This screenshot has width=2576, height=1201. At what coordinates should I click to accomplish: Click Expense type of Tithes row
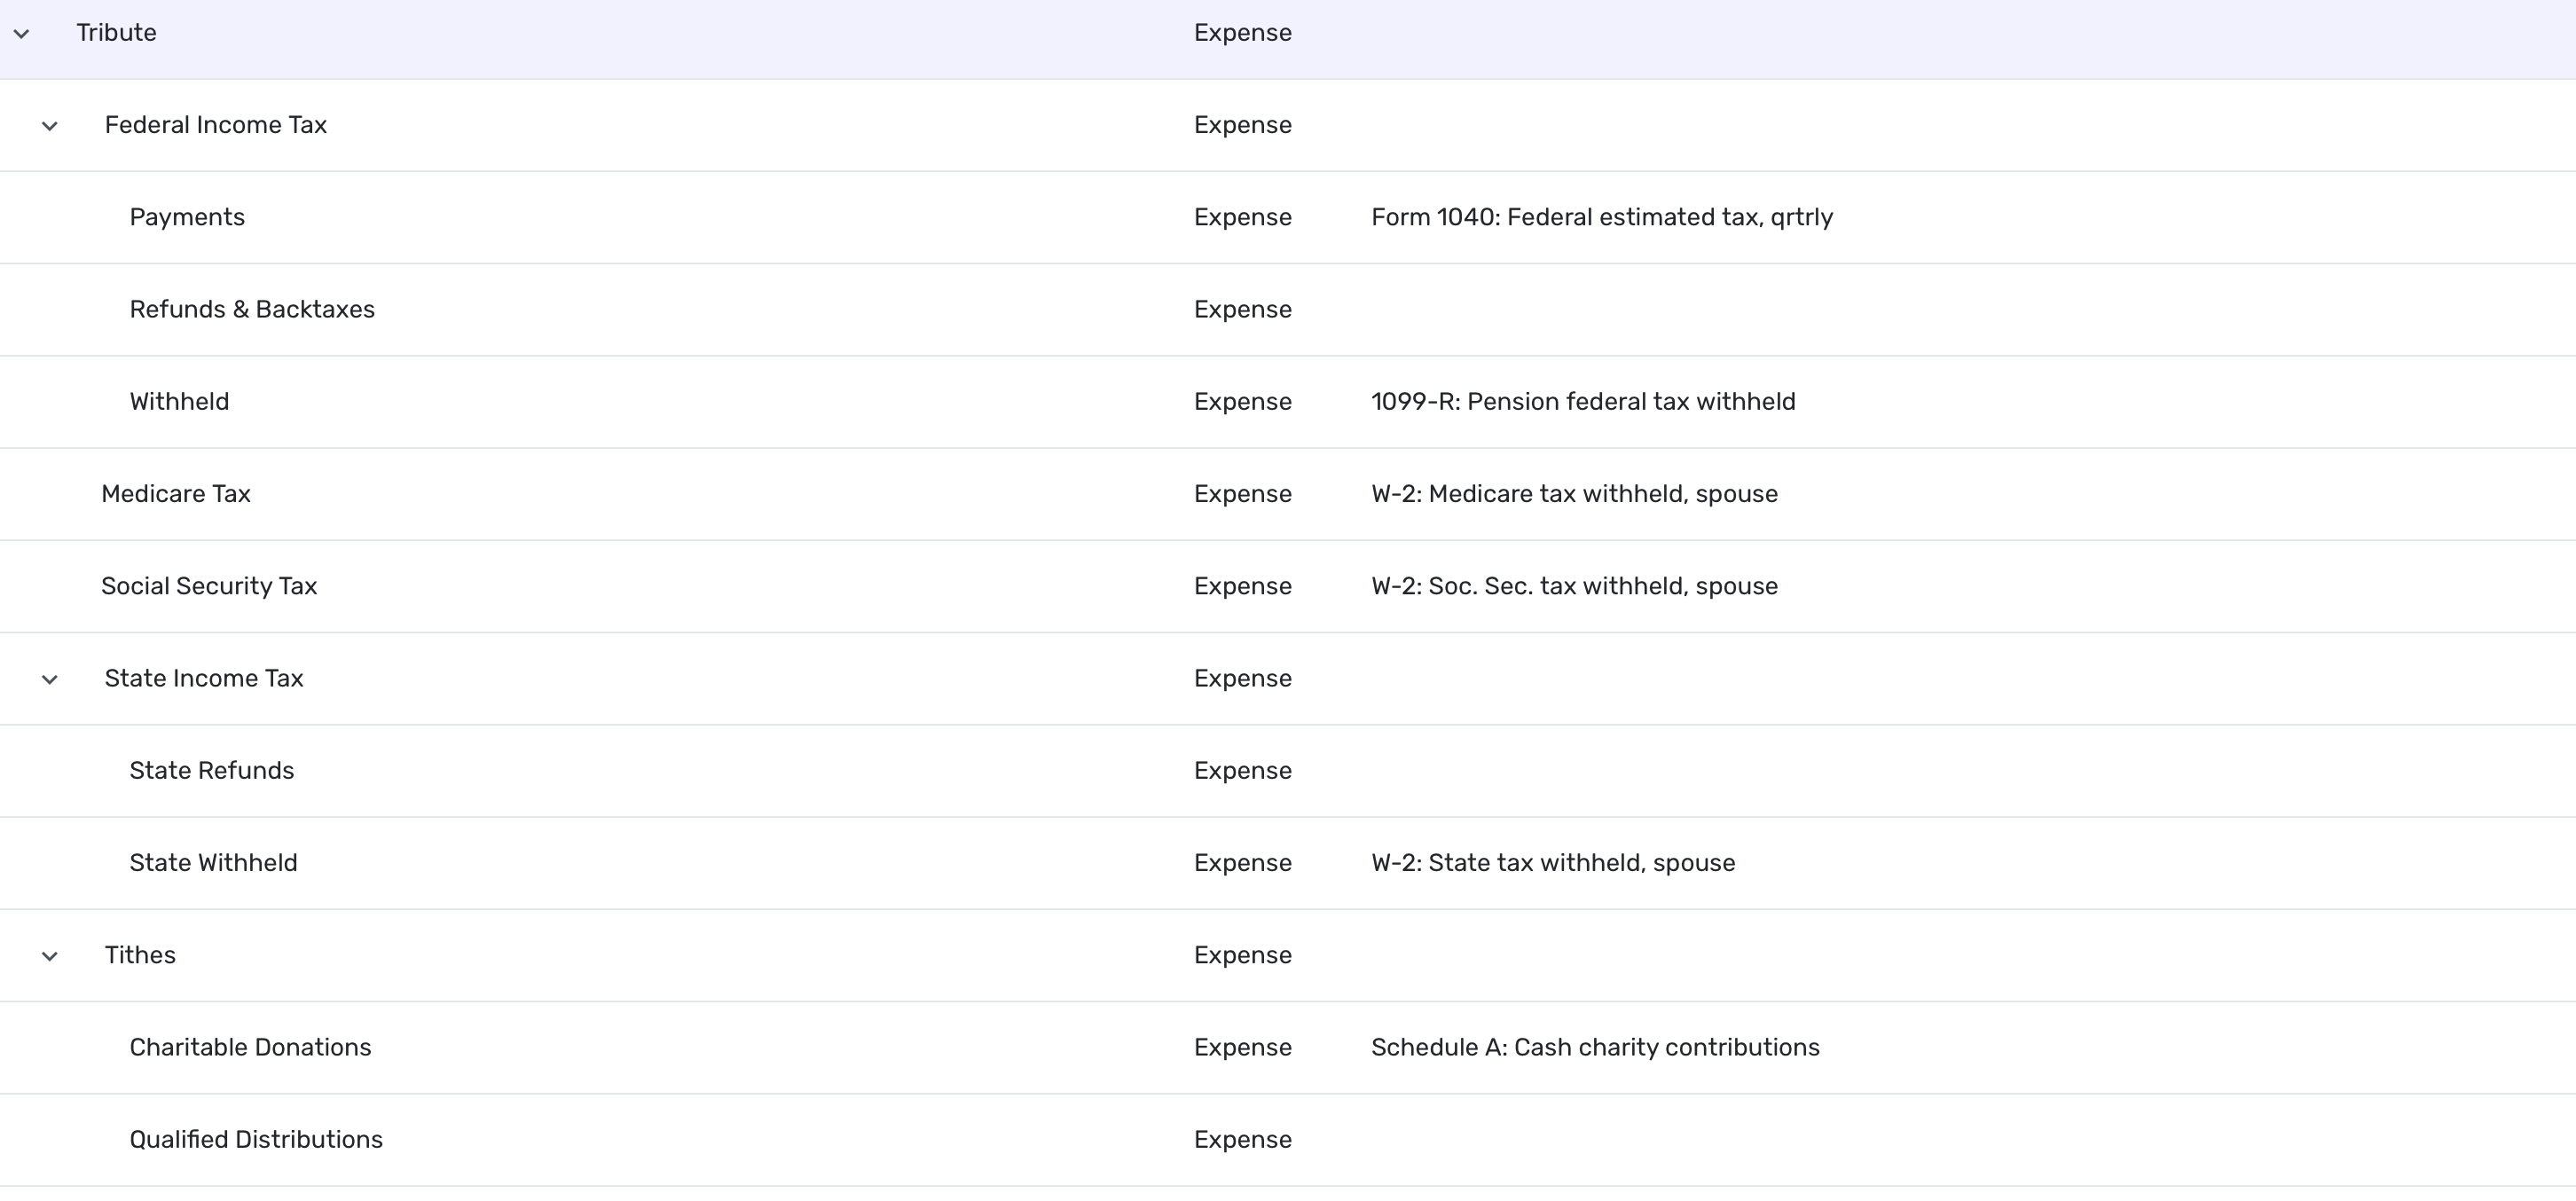1242,955
